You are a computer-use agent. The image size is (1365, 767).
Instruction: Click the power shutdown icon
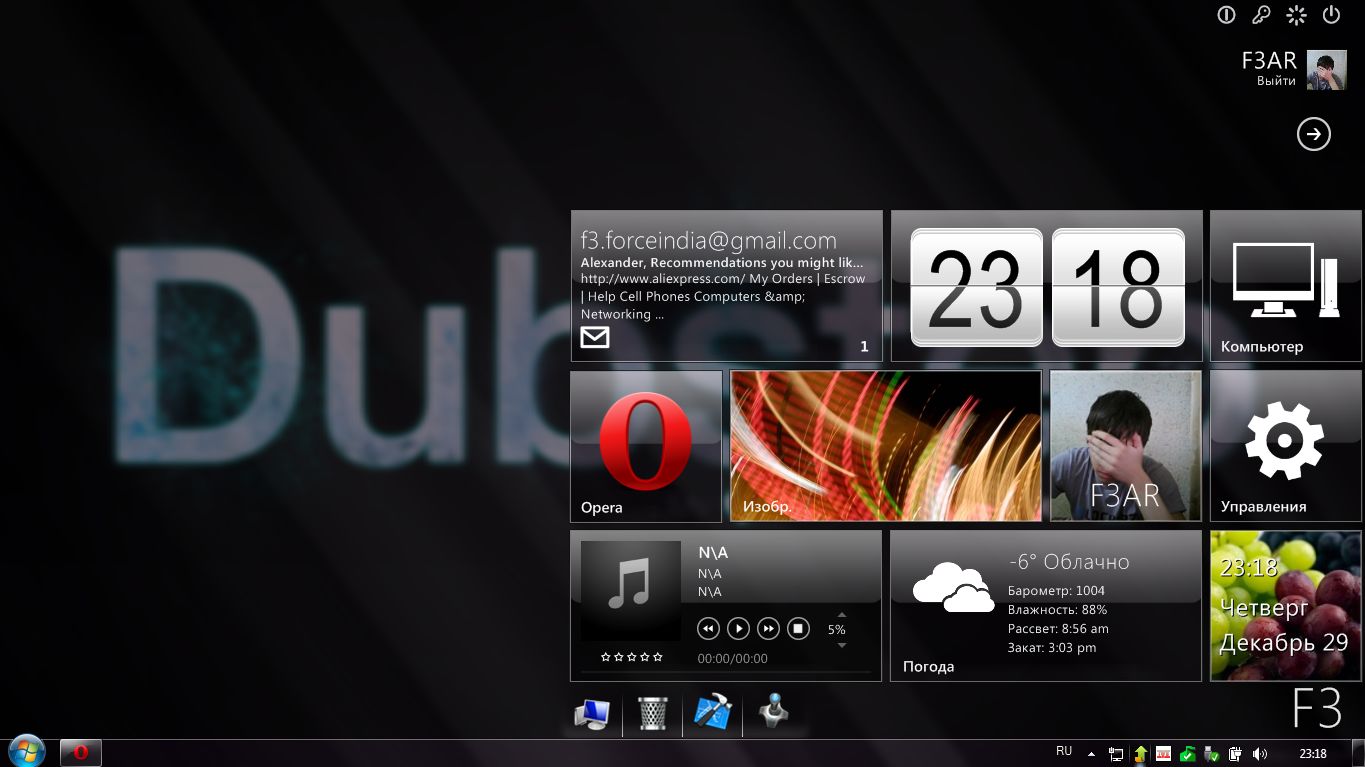[1331, 15]
